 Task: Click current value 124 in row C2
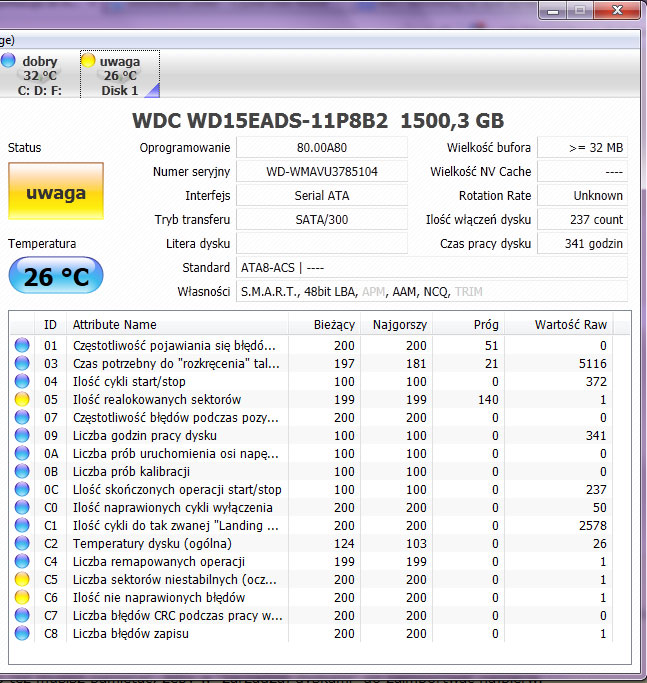[344, 544]
